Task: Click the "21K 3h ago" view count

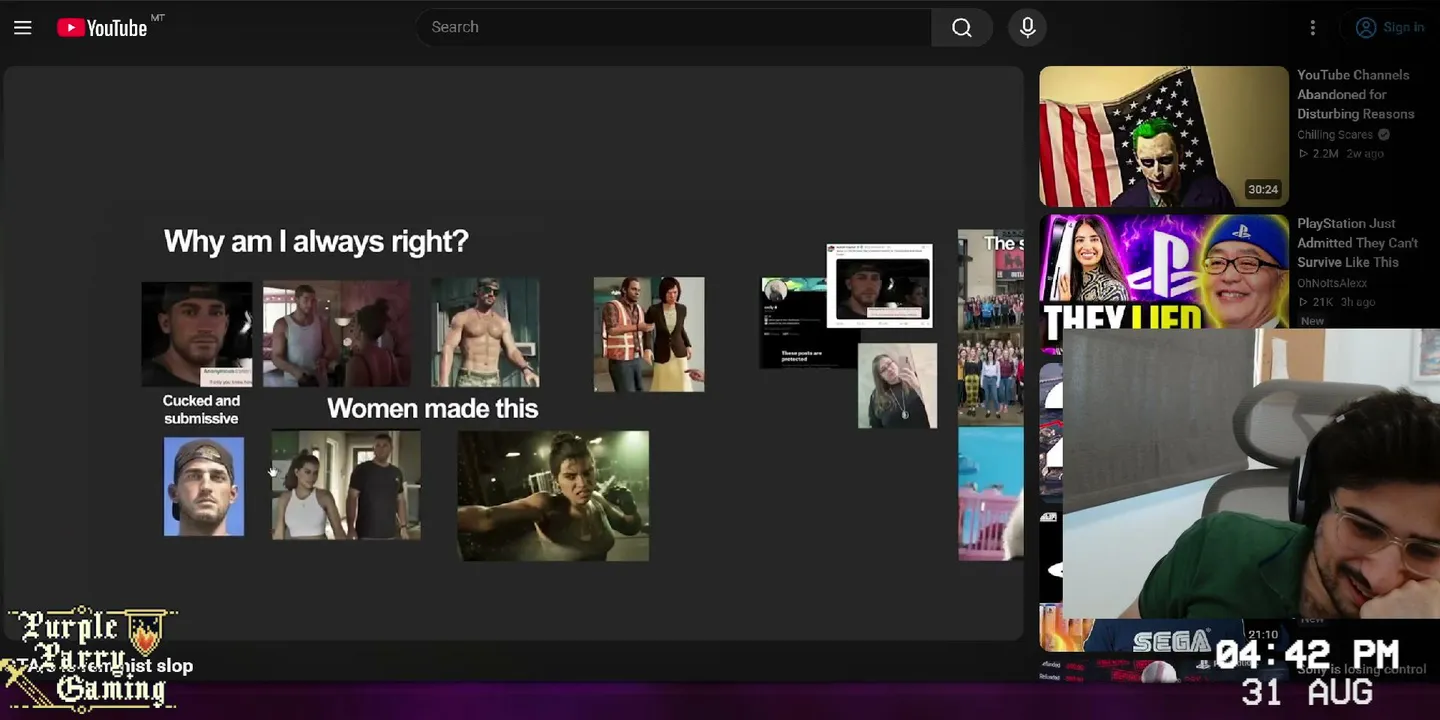Action: click(x=1337, y=302)
